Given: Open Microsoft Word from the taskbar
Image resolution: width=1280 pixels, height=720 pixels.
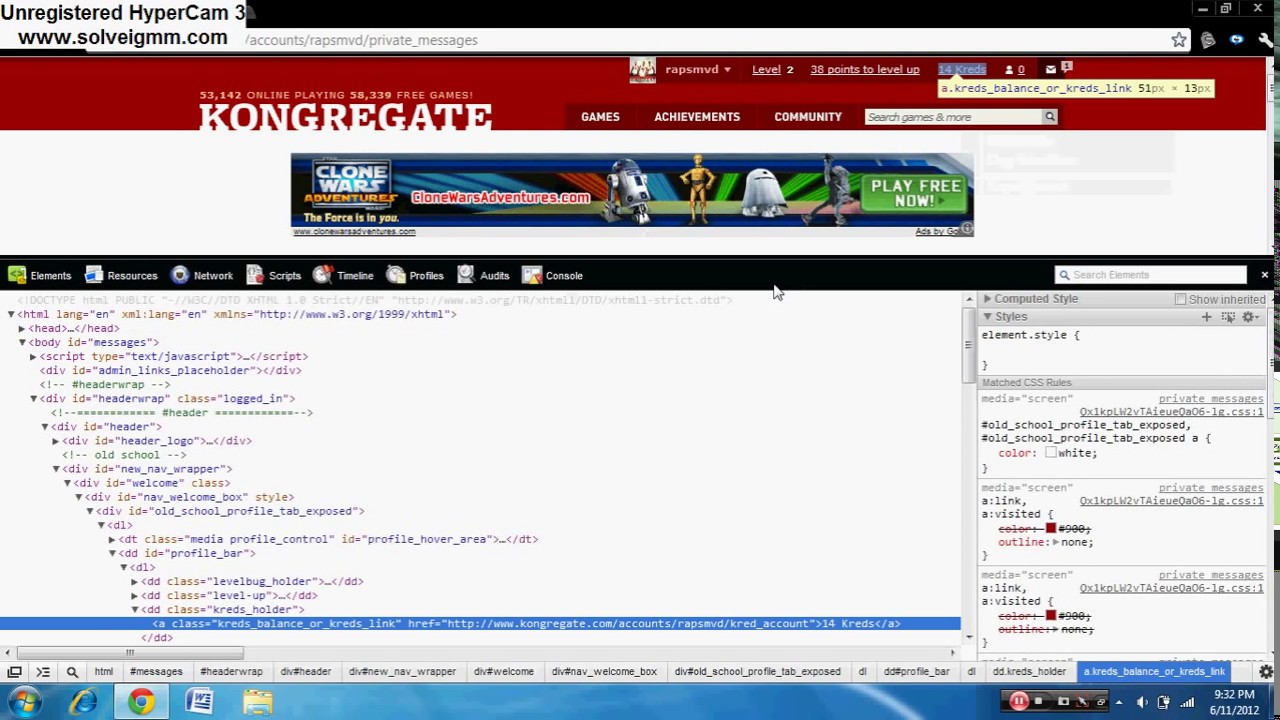Looking at the screenshot, I should click(199, 701).
